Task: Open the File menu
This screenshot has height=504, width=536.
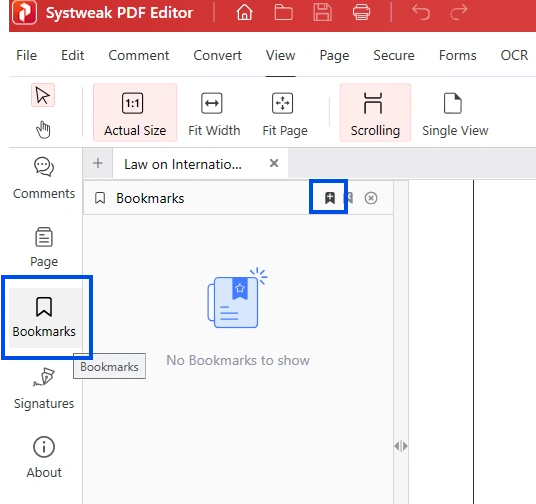Action: 26,55
